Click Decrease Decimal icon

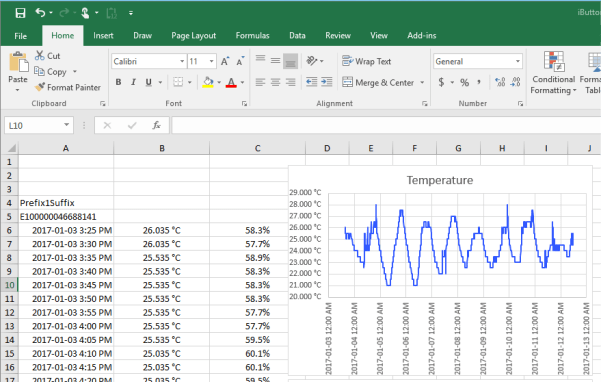[516, 82]
